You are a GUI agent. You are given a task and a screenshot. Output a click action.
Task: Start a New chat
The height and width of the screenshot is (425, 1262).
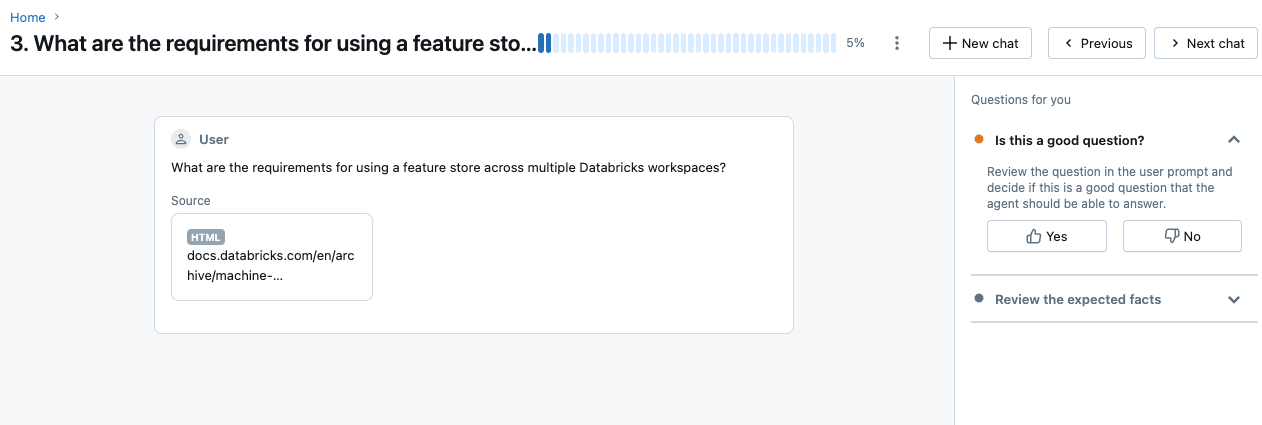[980, 43]
